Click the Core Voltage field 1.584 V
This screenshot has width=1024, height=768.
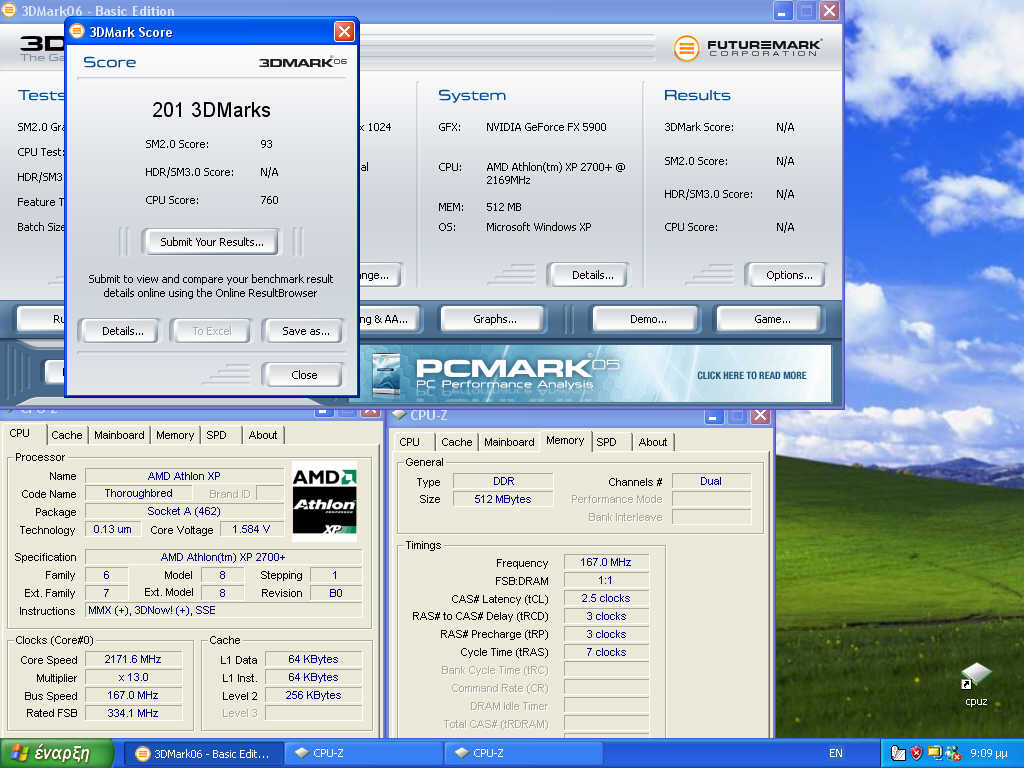click(x=251, y=529)
